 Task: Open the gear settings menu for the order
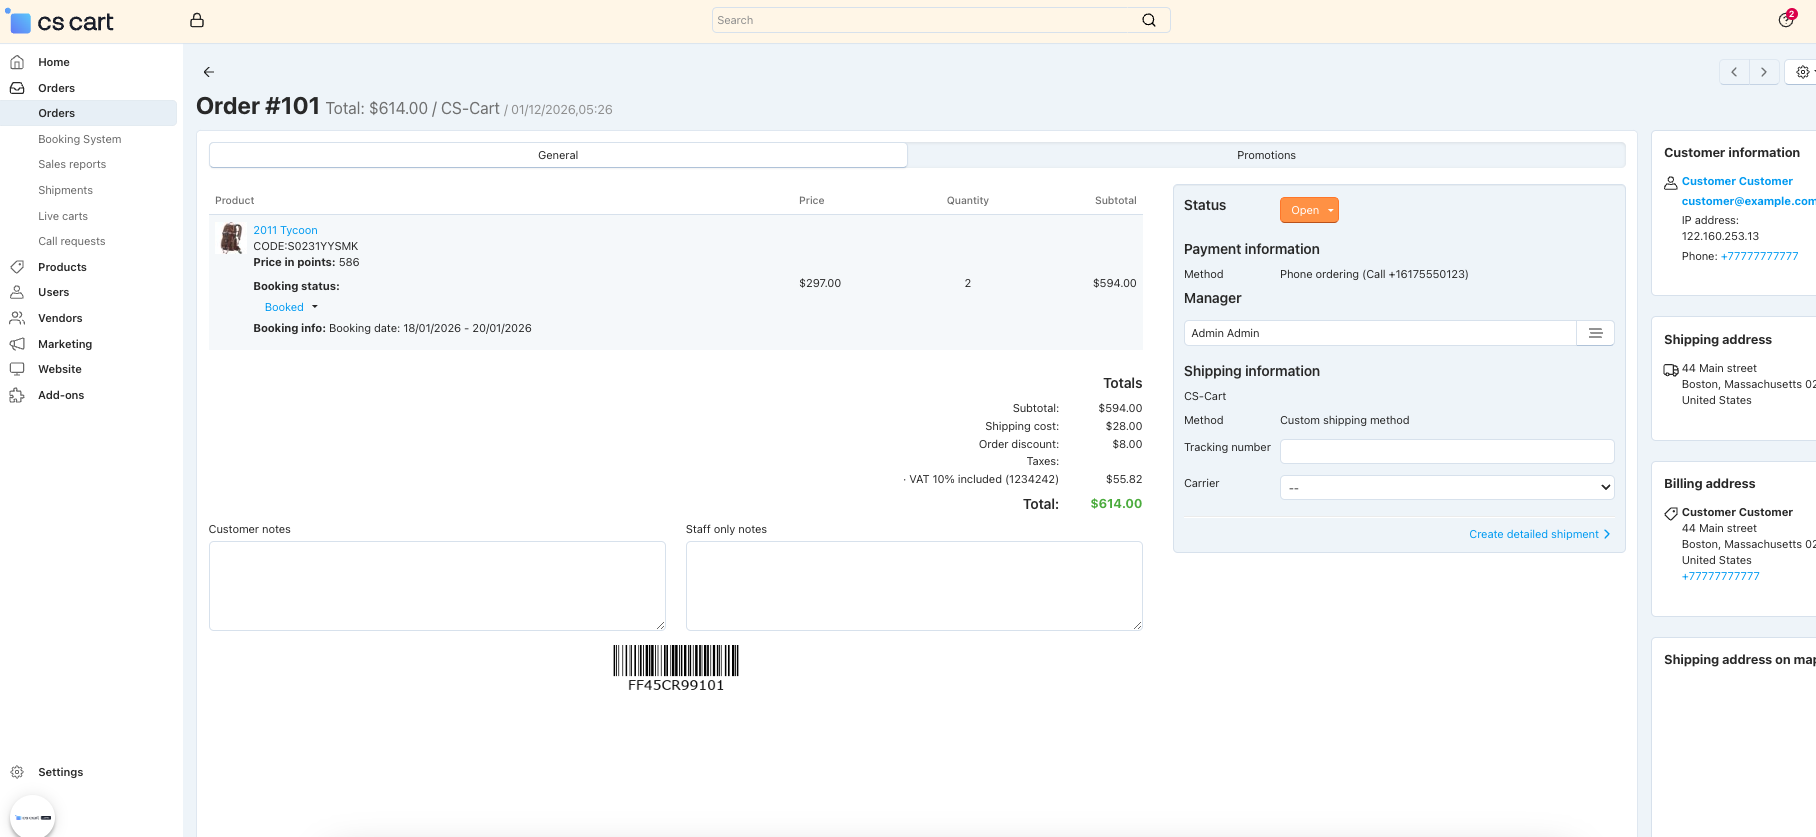pyautogui.click(x=1802, y=72)
